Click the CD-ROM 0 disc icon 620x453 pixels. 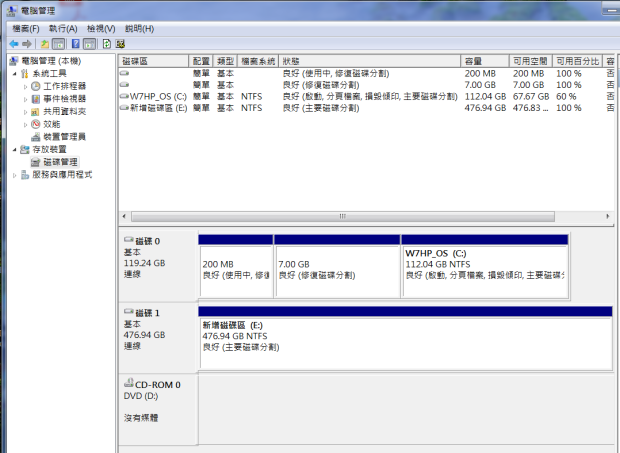(129, 382)
